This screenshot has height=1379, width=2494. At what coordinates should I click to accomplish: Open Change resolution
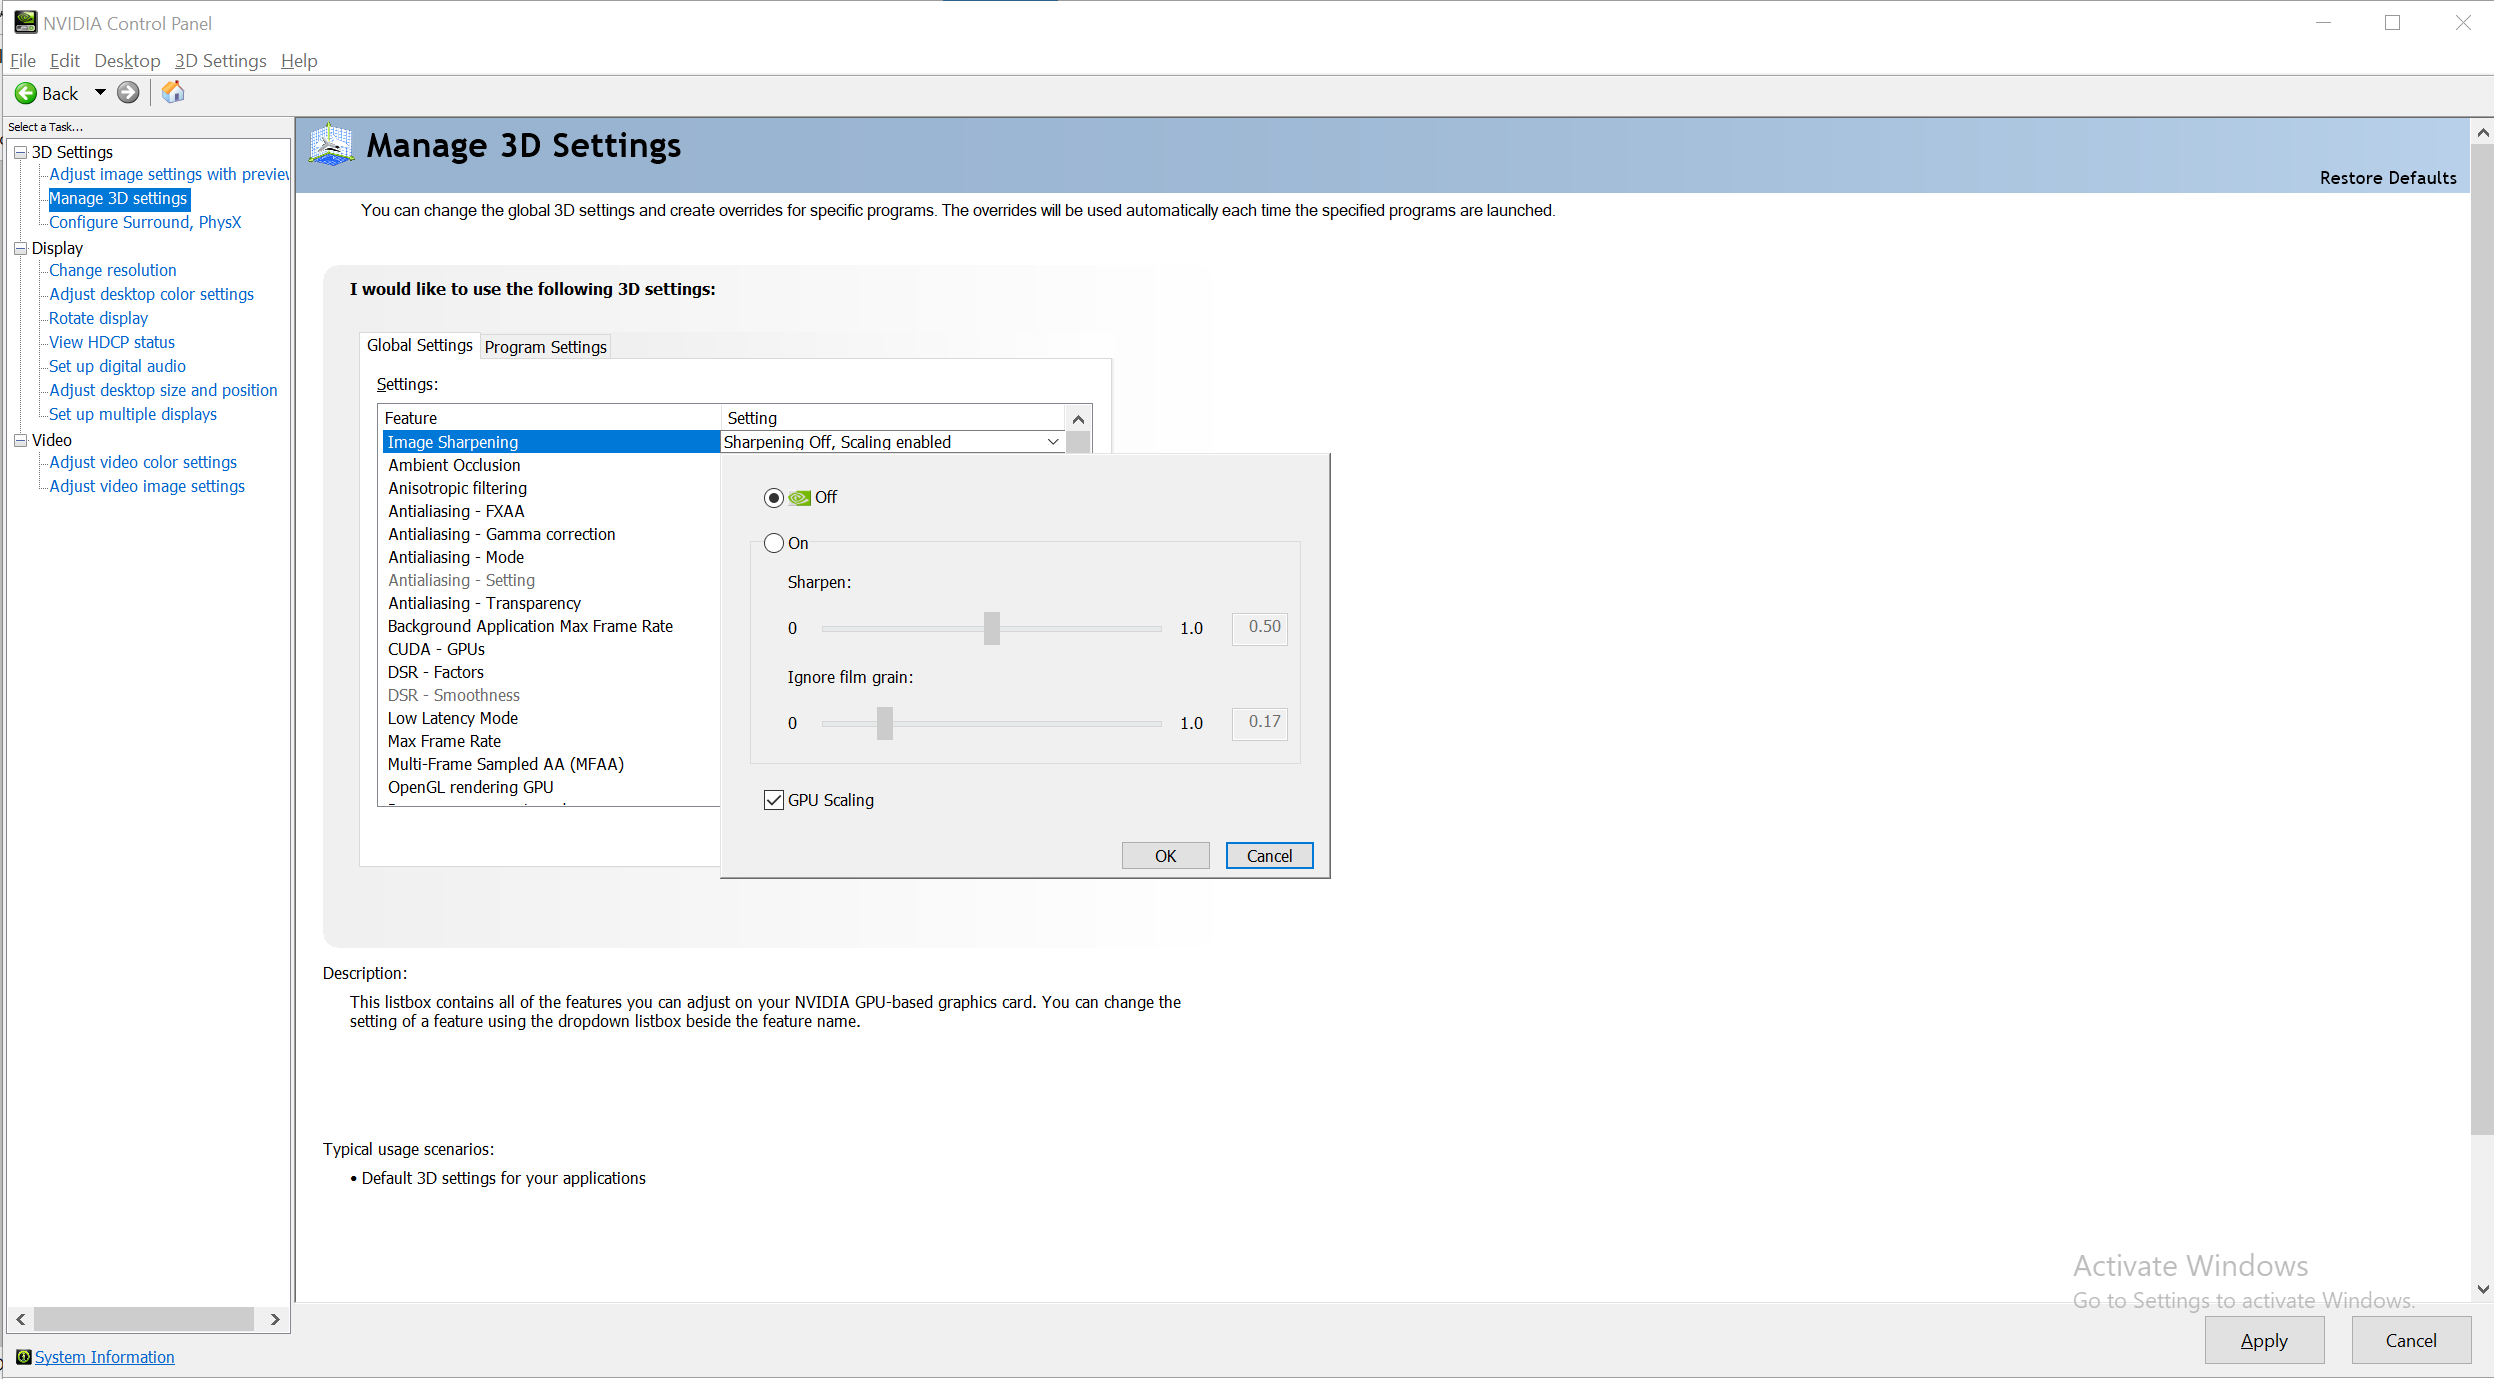pyautogui.click(x=112, y=270)
